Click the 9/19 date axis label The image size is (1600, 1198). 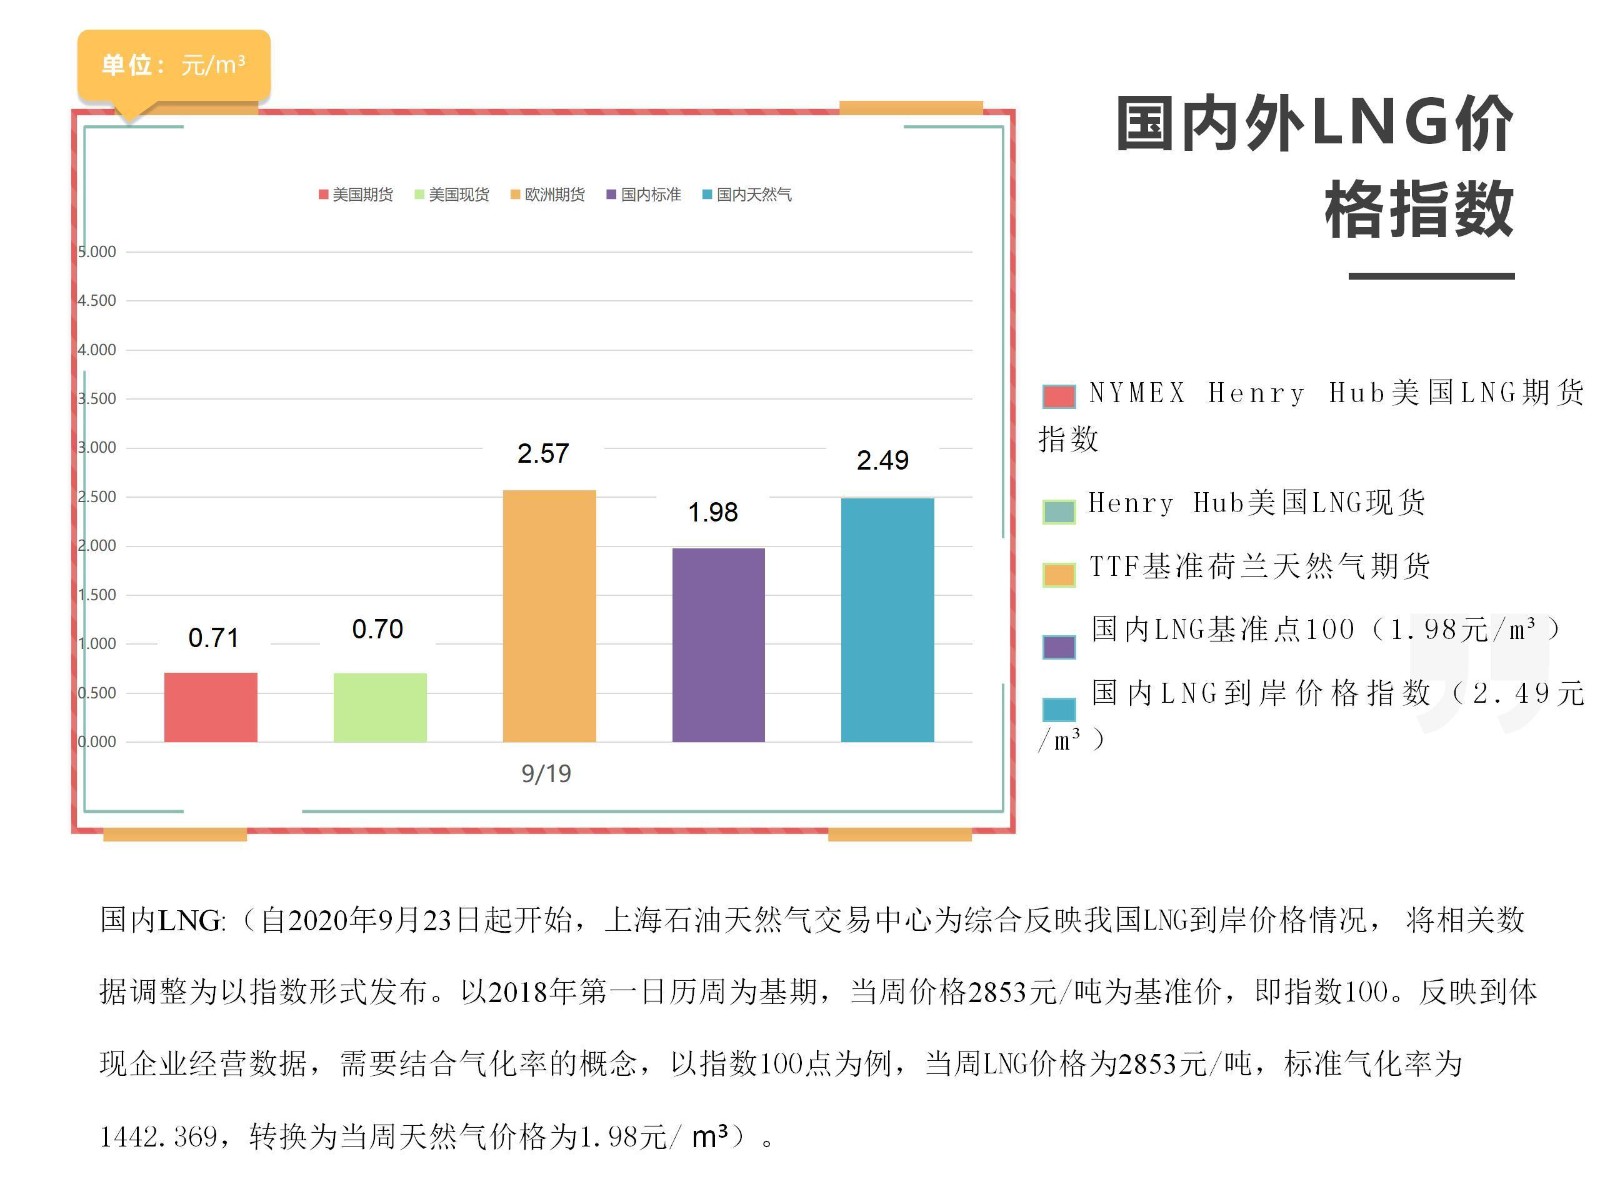coord(546,774)
